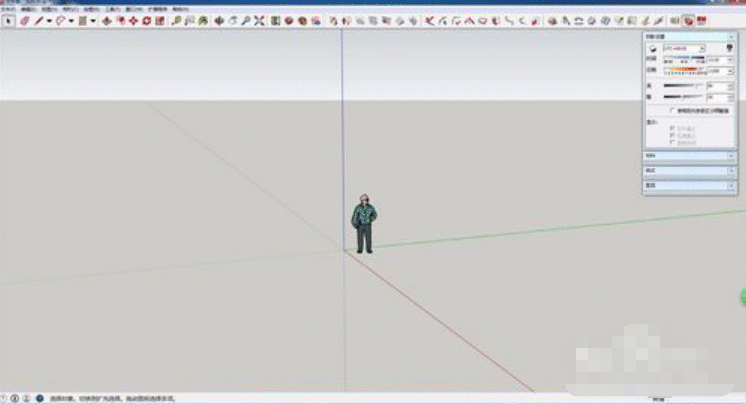Select the arrow Select tool
746x404 pixels.
9,20
